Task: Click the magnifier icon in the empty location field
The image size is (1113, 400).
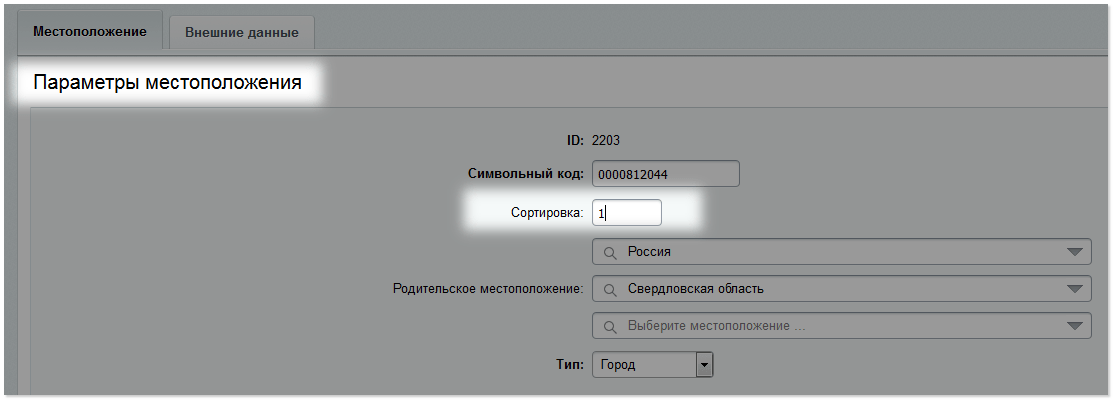Action: pyautogui.click(x=610, y=326)
